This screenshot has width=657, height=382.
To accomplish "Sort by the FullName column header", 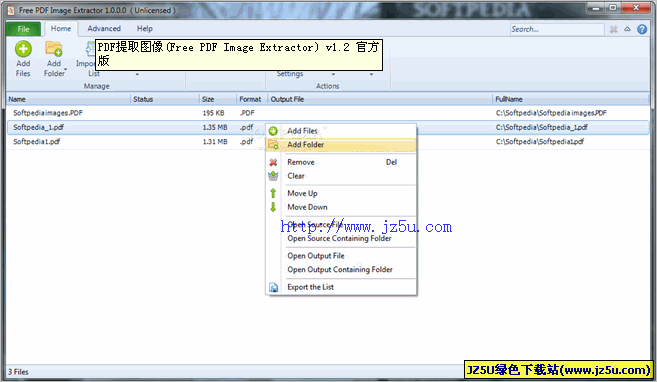I will point(571,99).
